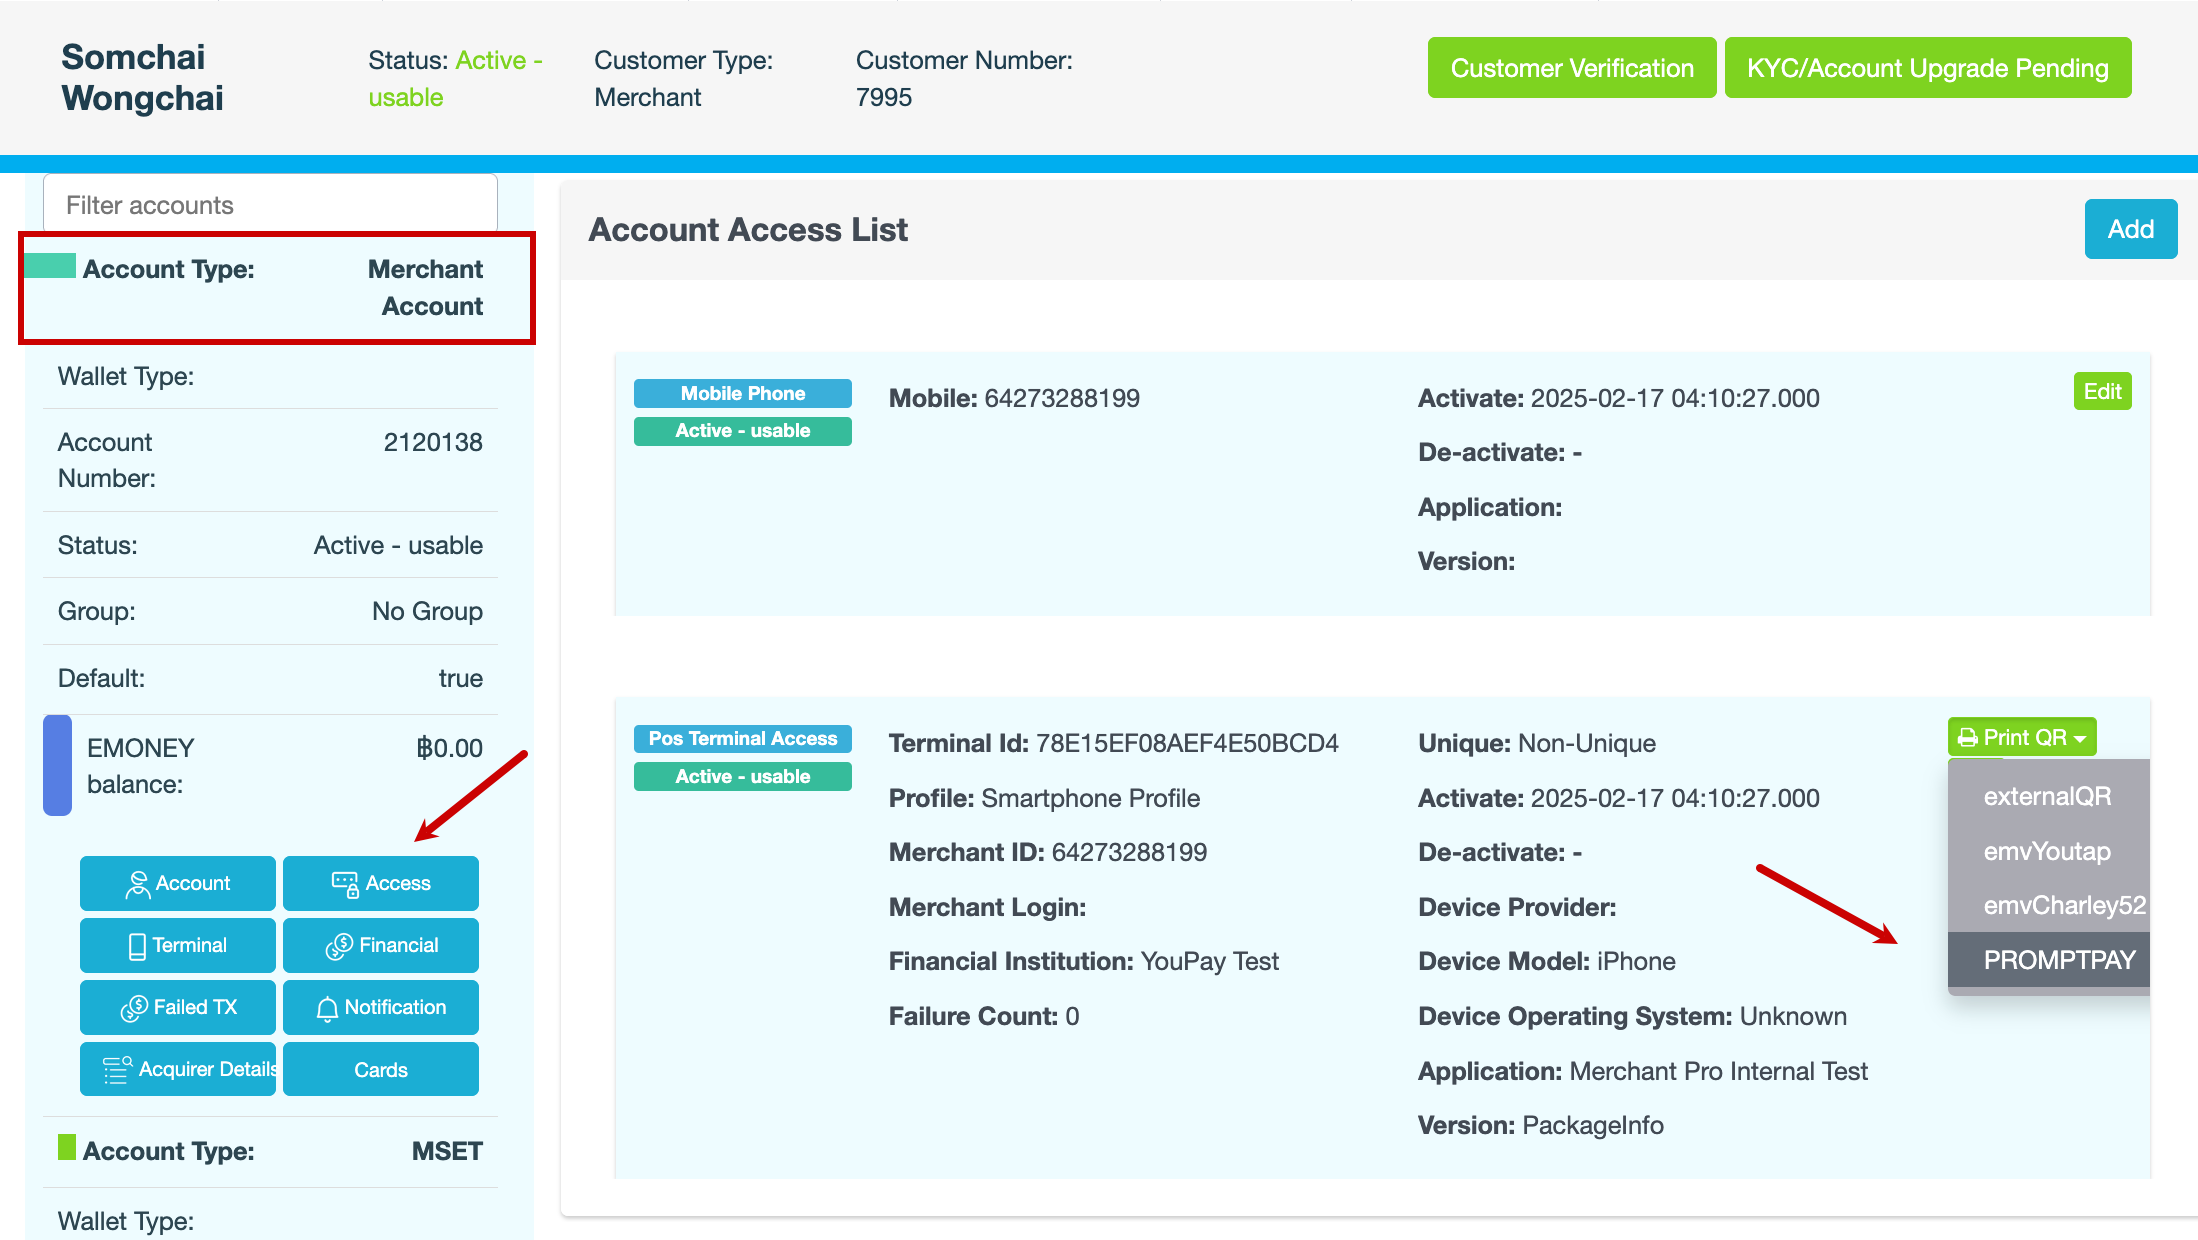The height and width of the screenshot is (1240, 2198).
Task: Select the emvCharley52 QR option
Action: pyautogui.click(x=2063, y=905)
